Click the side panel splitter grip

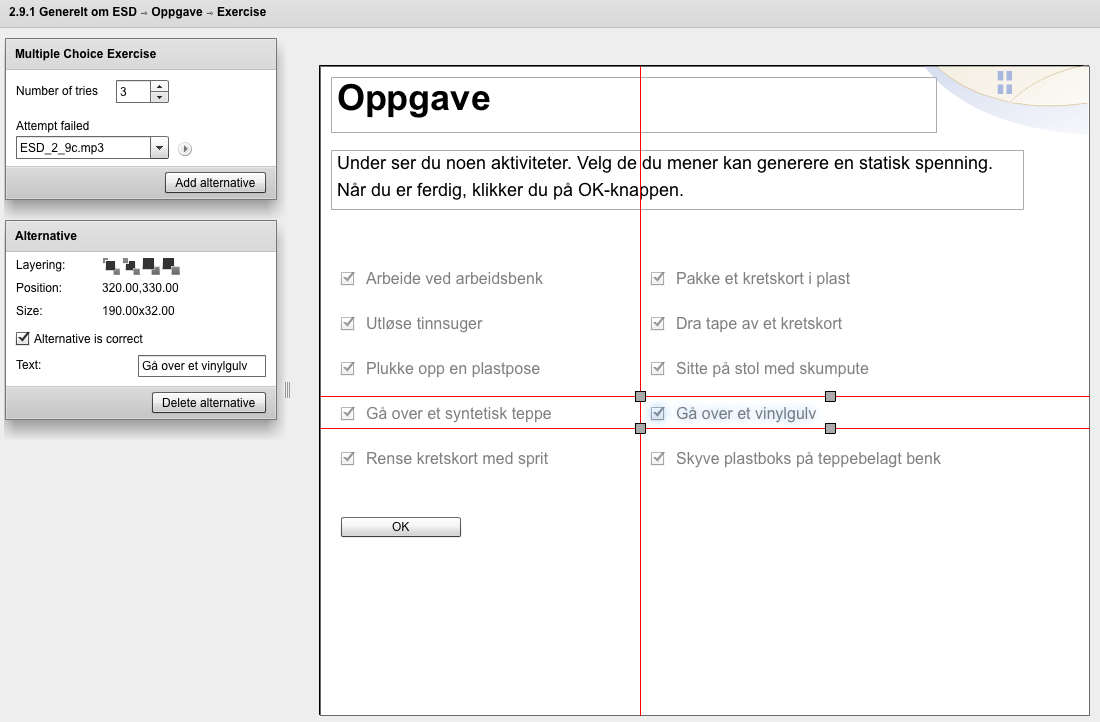[287, 390]
